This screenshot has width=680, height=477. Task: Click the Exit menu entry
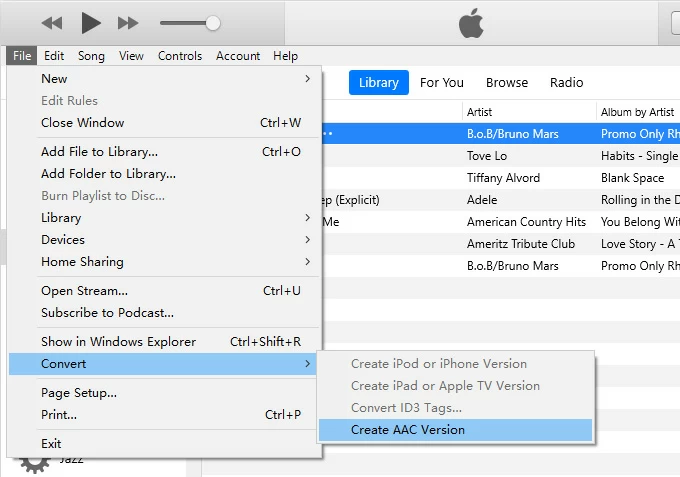(x=51, y=443)
